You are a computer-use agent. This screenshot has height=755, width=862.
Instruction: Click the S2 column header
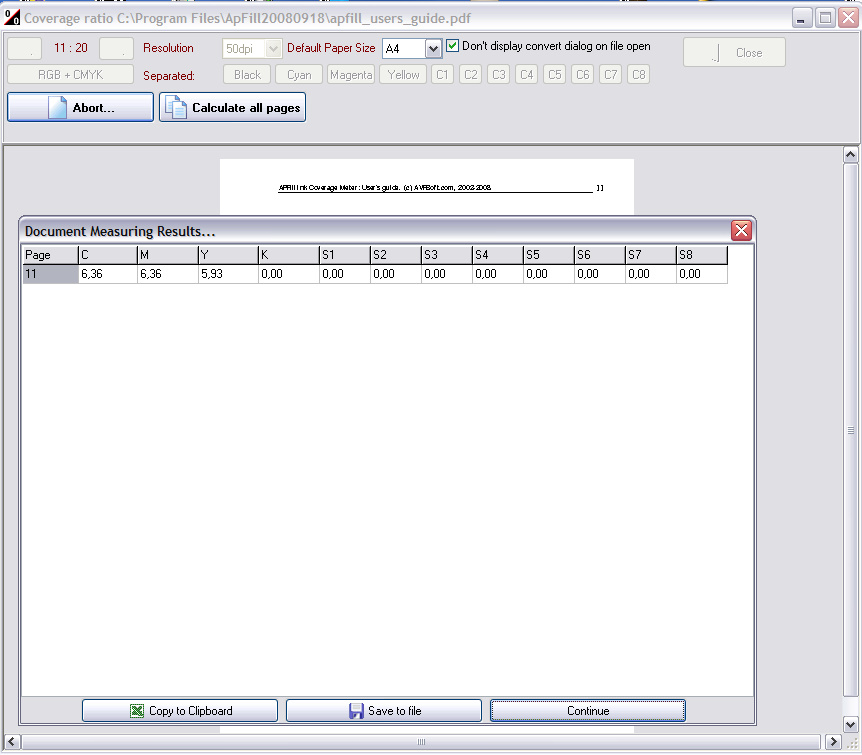coord(396,255)
